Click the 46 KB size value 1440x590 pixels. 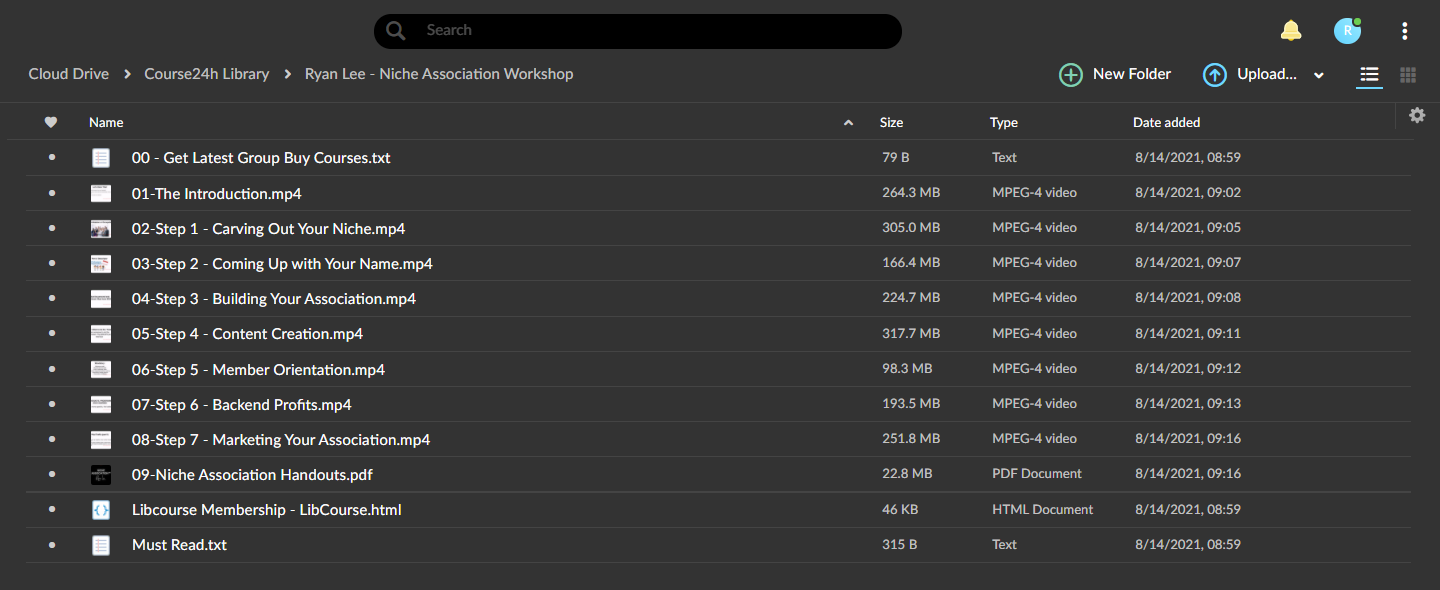pyautogui.click(x=899, y=509)
